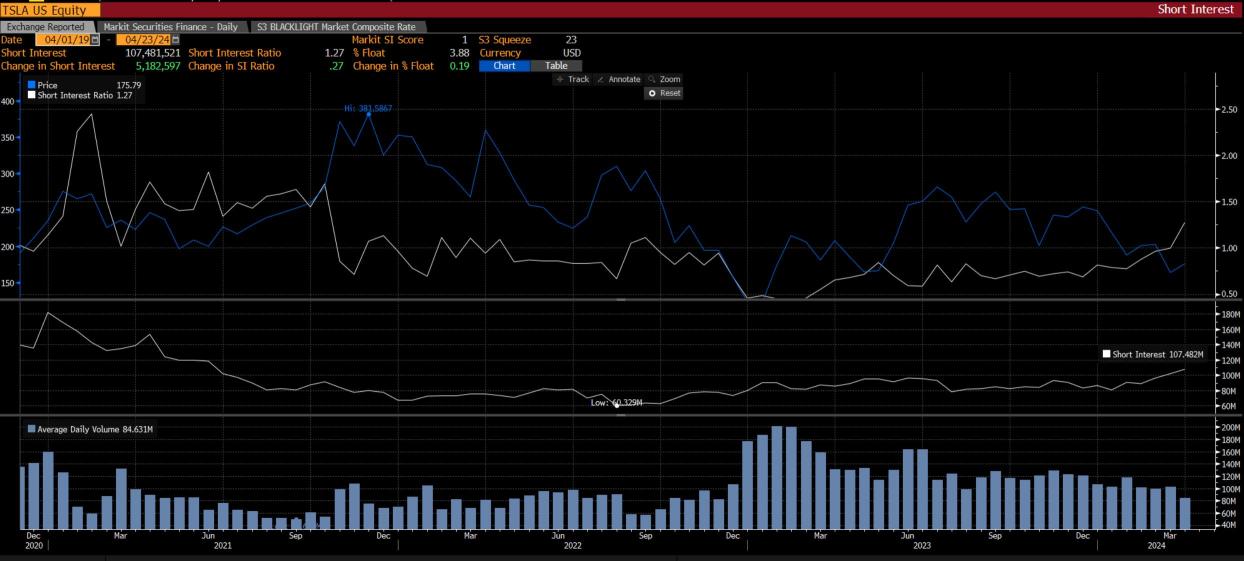Select the Zoom magnifier tool
The image size is (1244, 561).
[x=664, y=79]
